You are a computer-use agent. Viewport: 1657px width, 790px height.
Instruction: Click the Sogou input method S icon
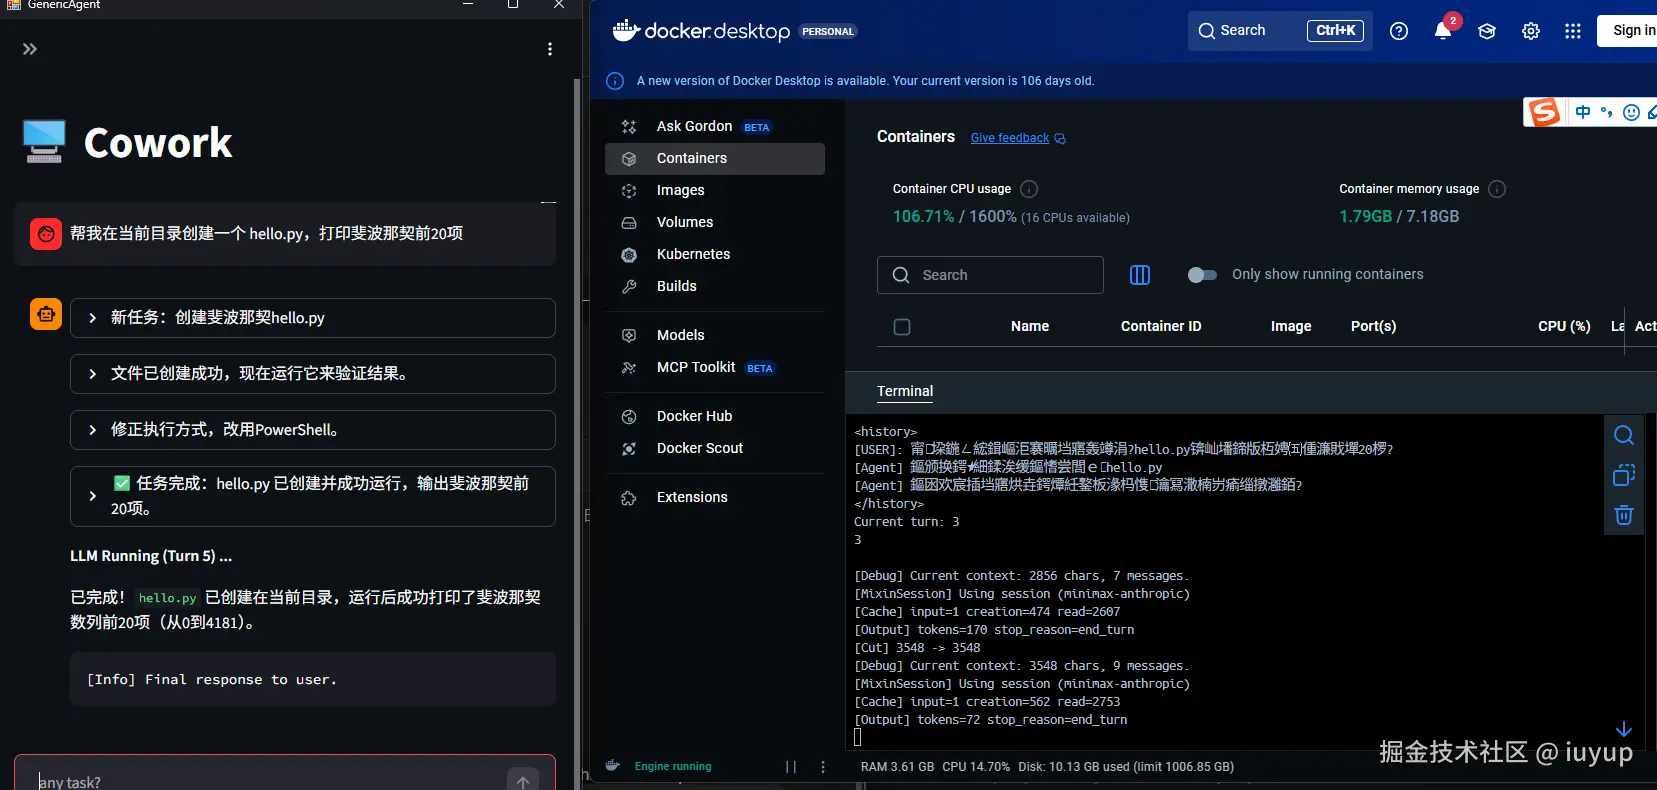point(1544,112)
